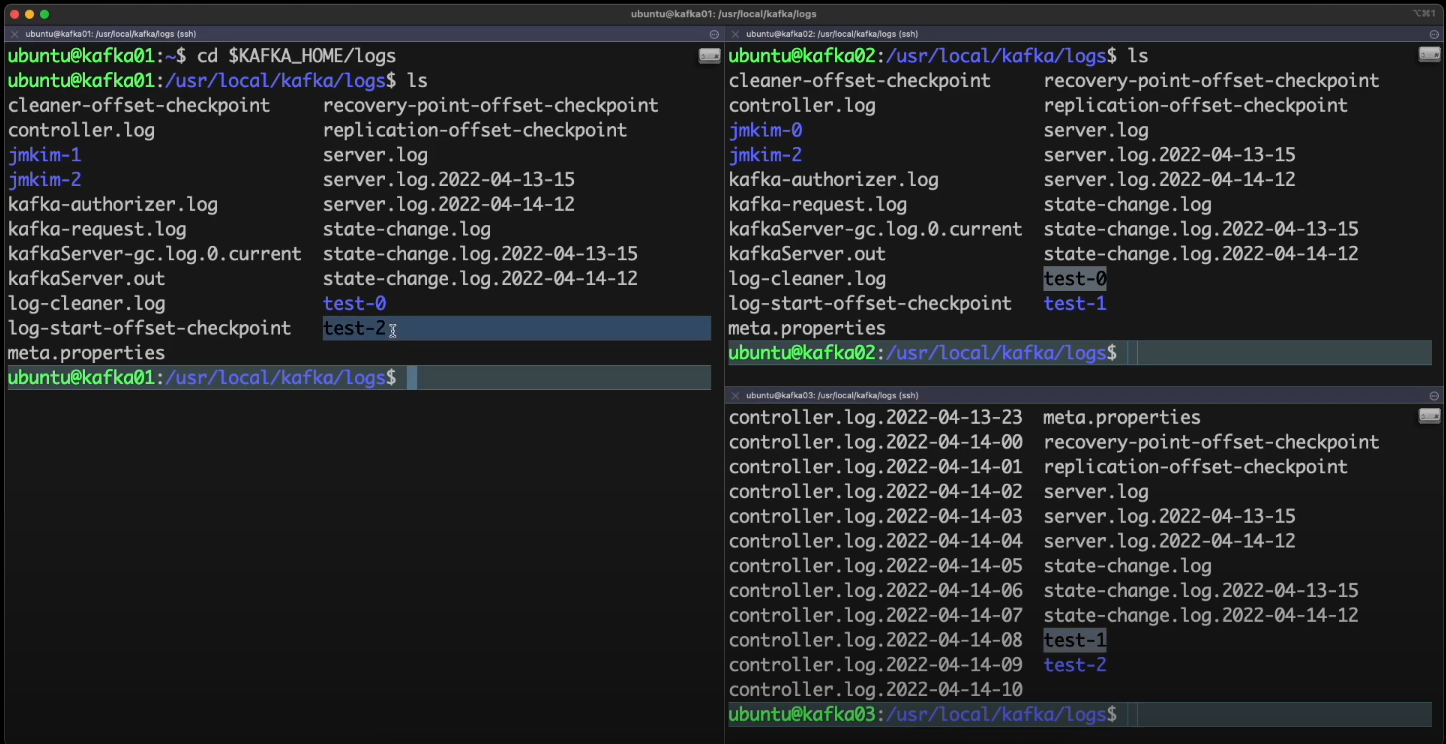Click log-start-offset-checkpoint in kafka01 pane
The width and height of the screenshot is (1446, 744).
(149, 328)
